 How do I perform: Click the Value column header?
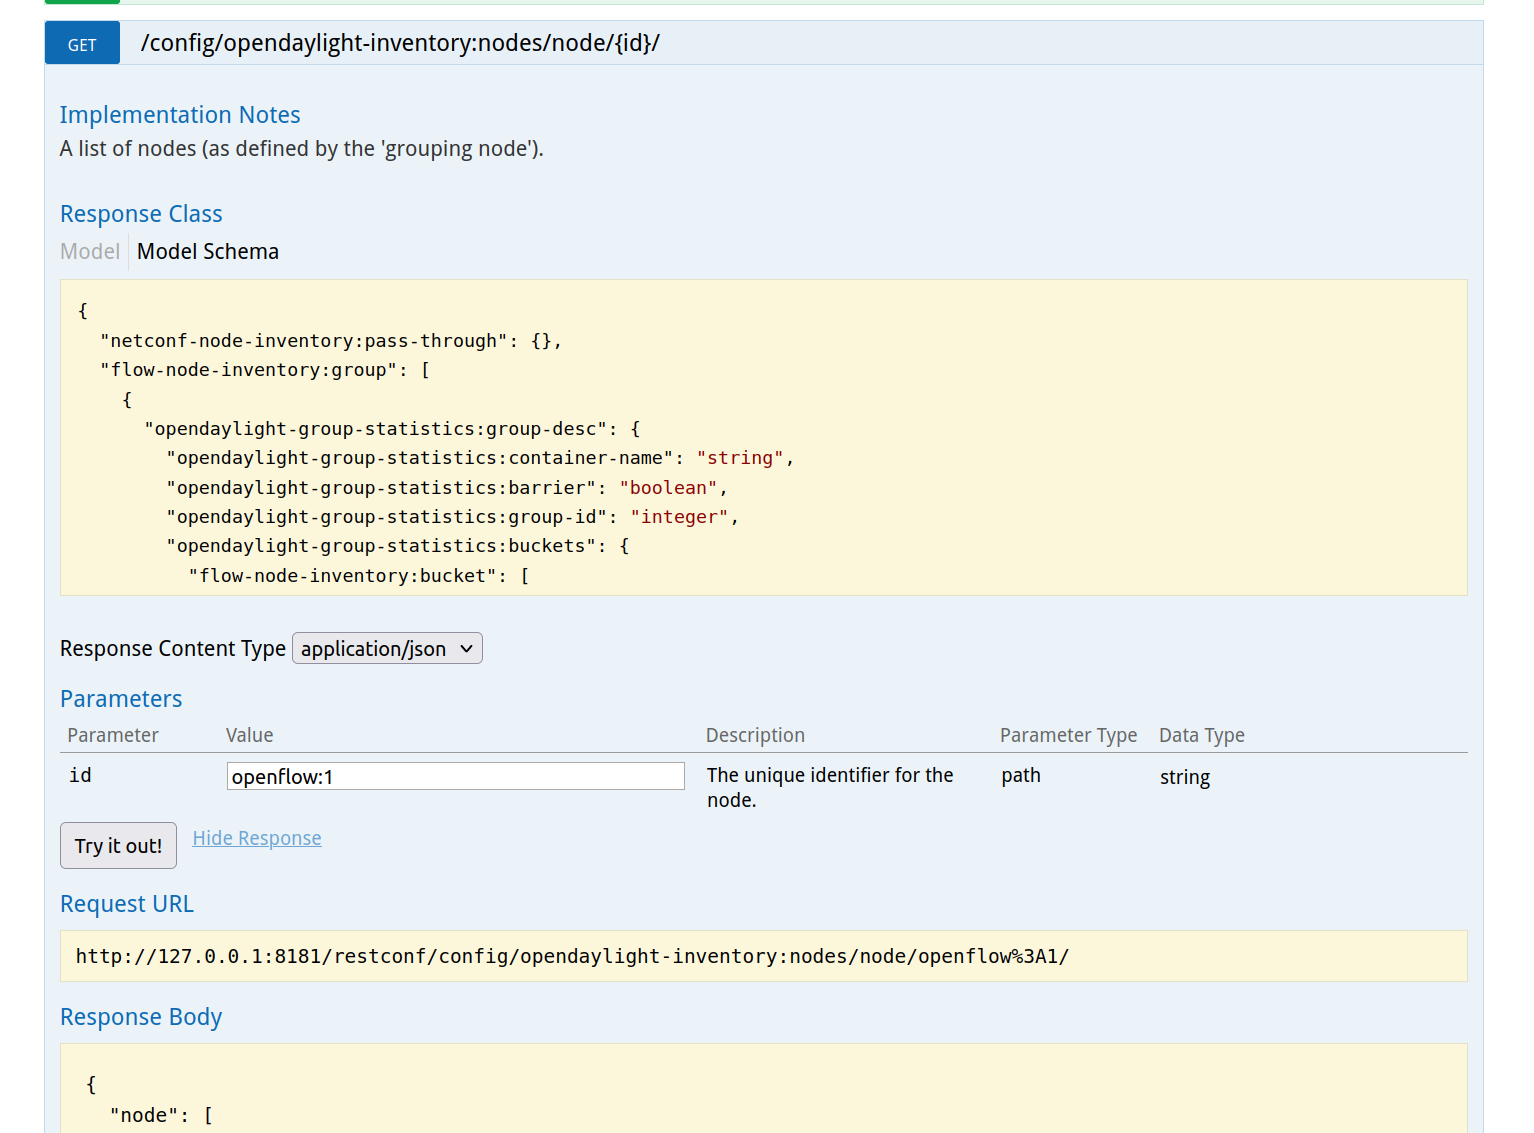pyautogui.click(x=249, y=735)
